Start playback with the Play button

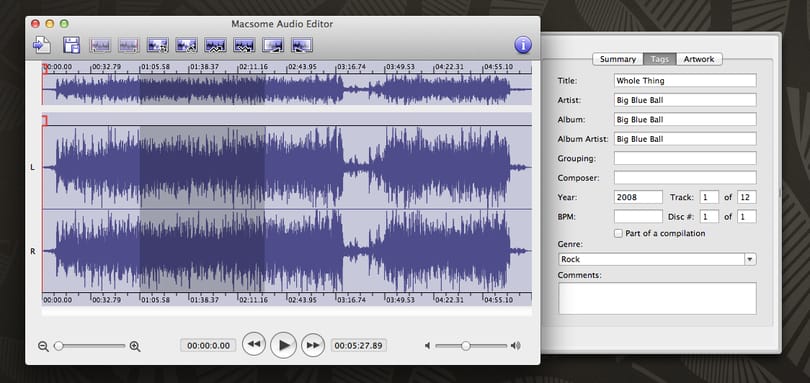click(x=284, y=345)
